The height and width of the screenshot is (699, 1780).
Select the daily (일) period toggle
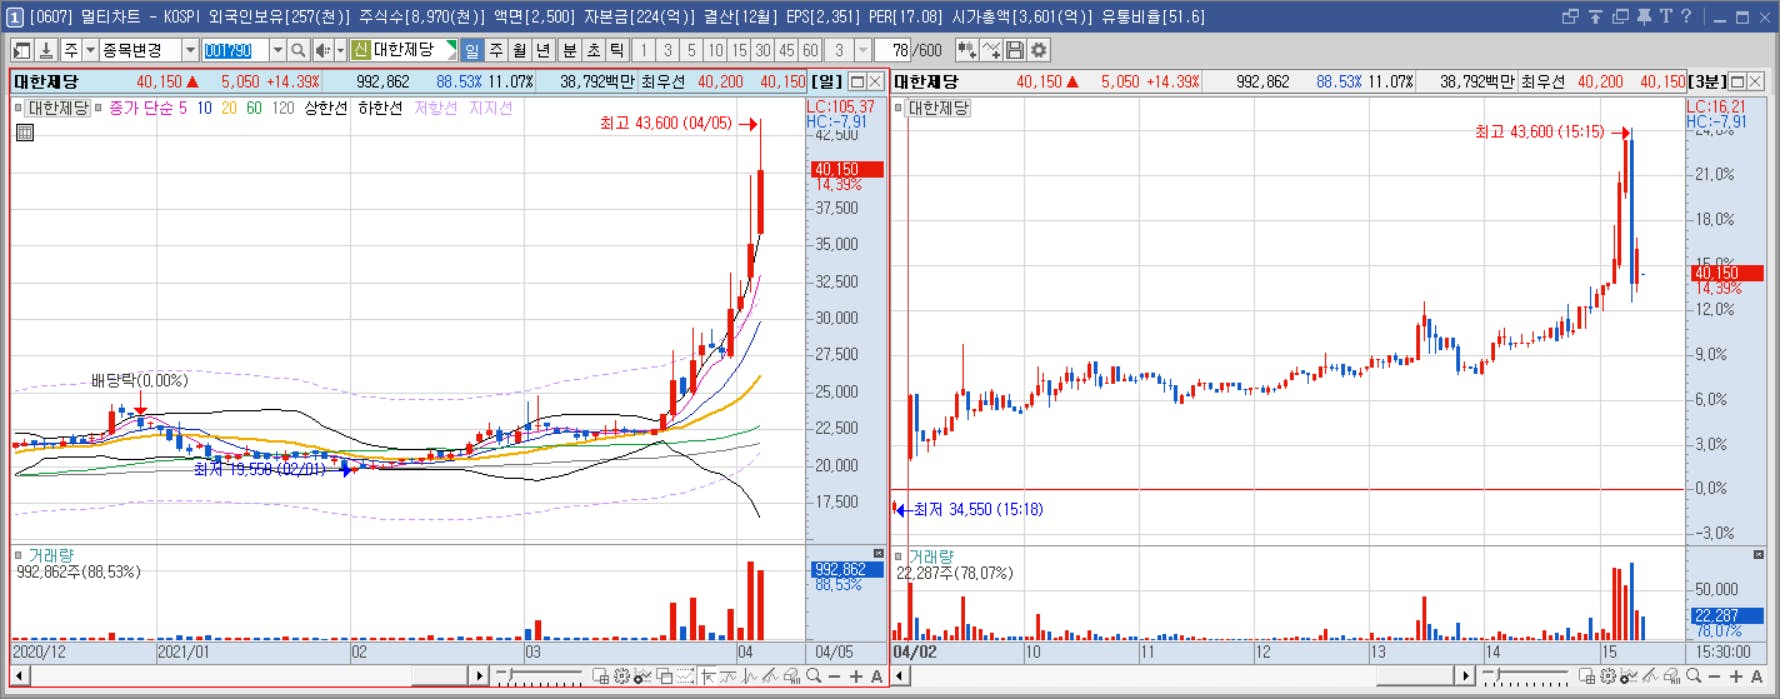coord(472,50)
